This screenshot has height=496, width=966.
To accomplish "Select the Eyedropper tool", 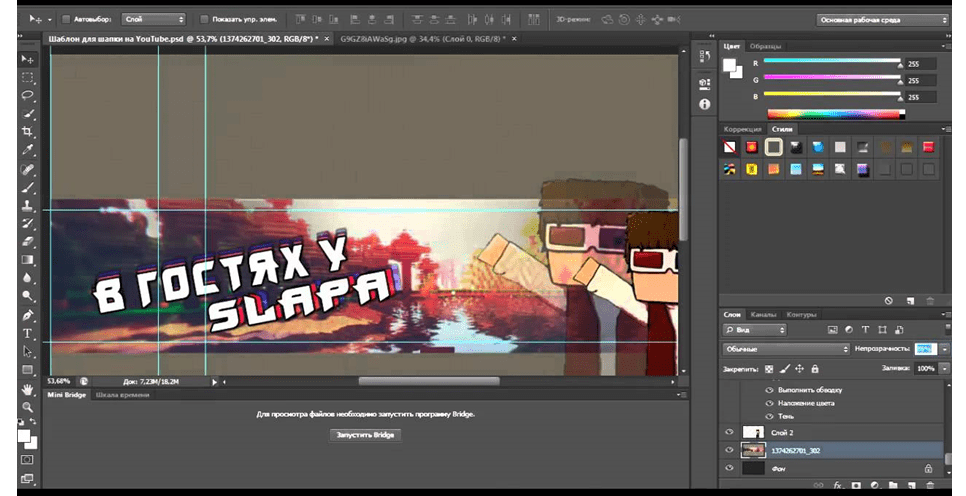I will click(x=27, y=150).
